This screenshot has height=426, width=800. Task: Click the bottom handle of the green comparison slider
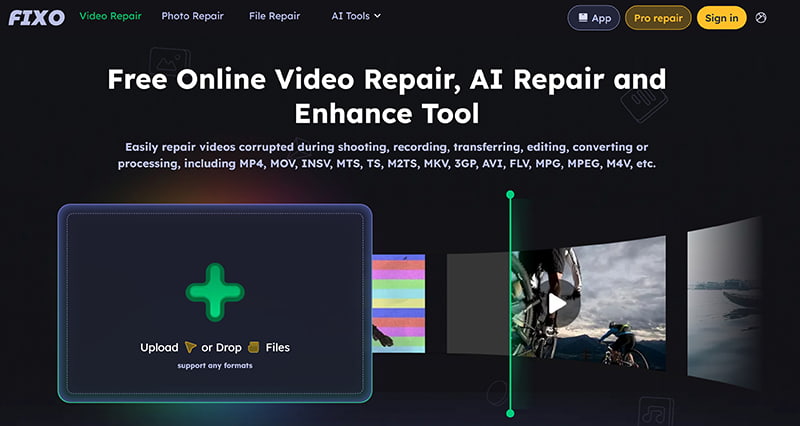point(510,413)
